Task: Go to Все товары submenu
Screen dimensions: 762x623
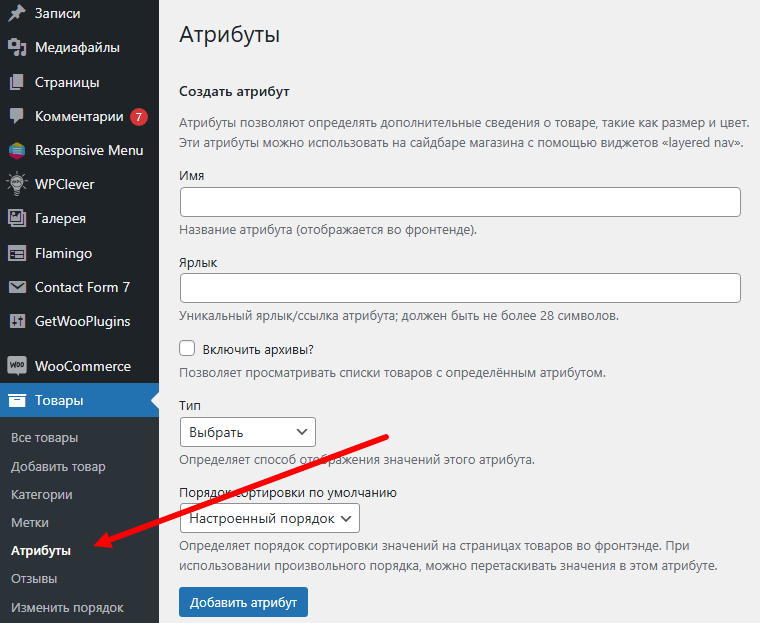Action: tap(45, 437)
